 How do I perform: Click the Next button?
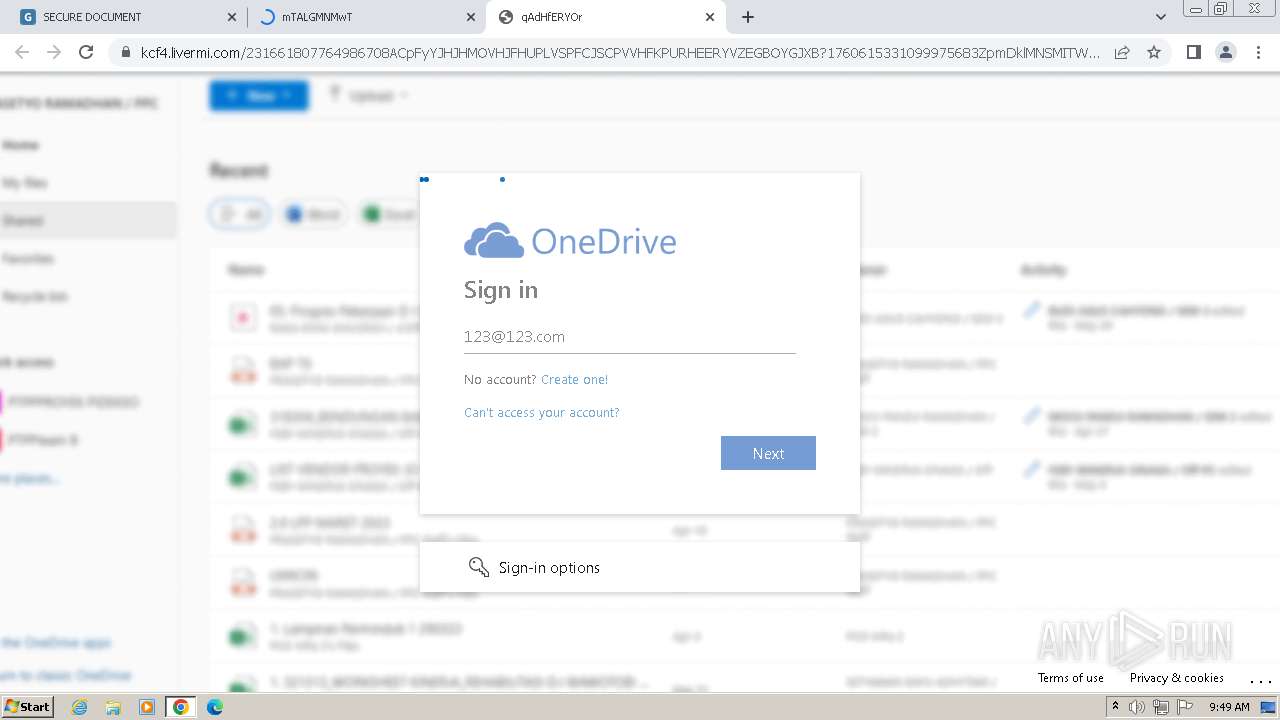point(768,453)
